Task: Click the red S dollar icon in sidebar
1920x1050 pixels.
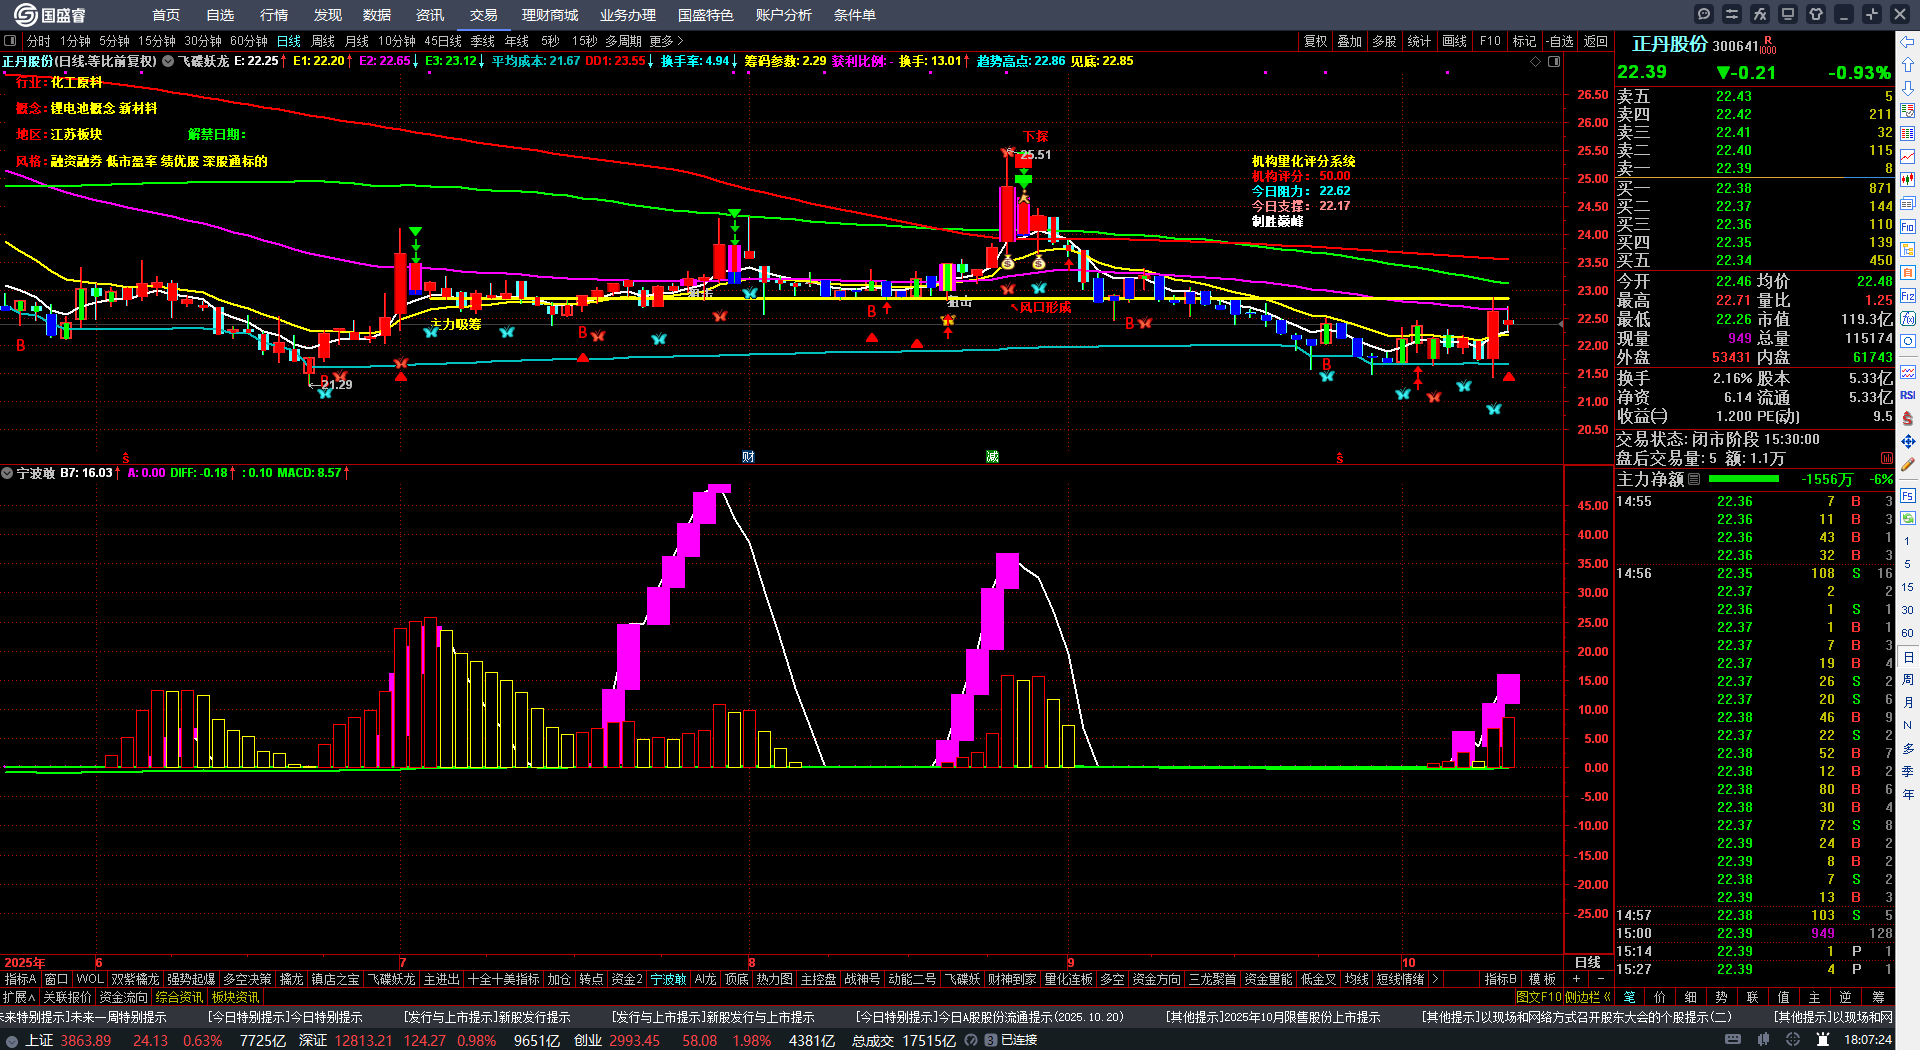Action: (1908, 418)
